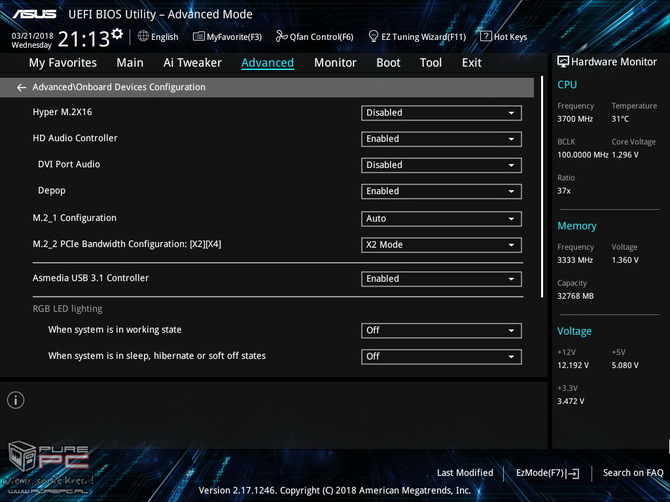Click +5V reading 5.080 V
This screenshot has width=670, height=502.
(x=625, y=365)
